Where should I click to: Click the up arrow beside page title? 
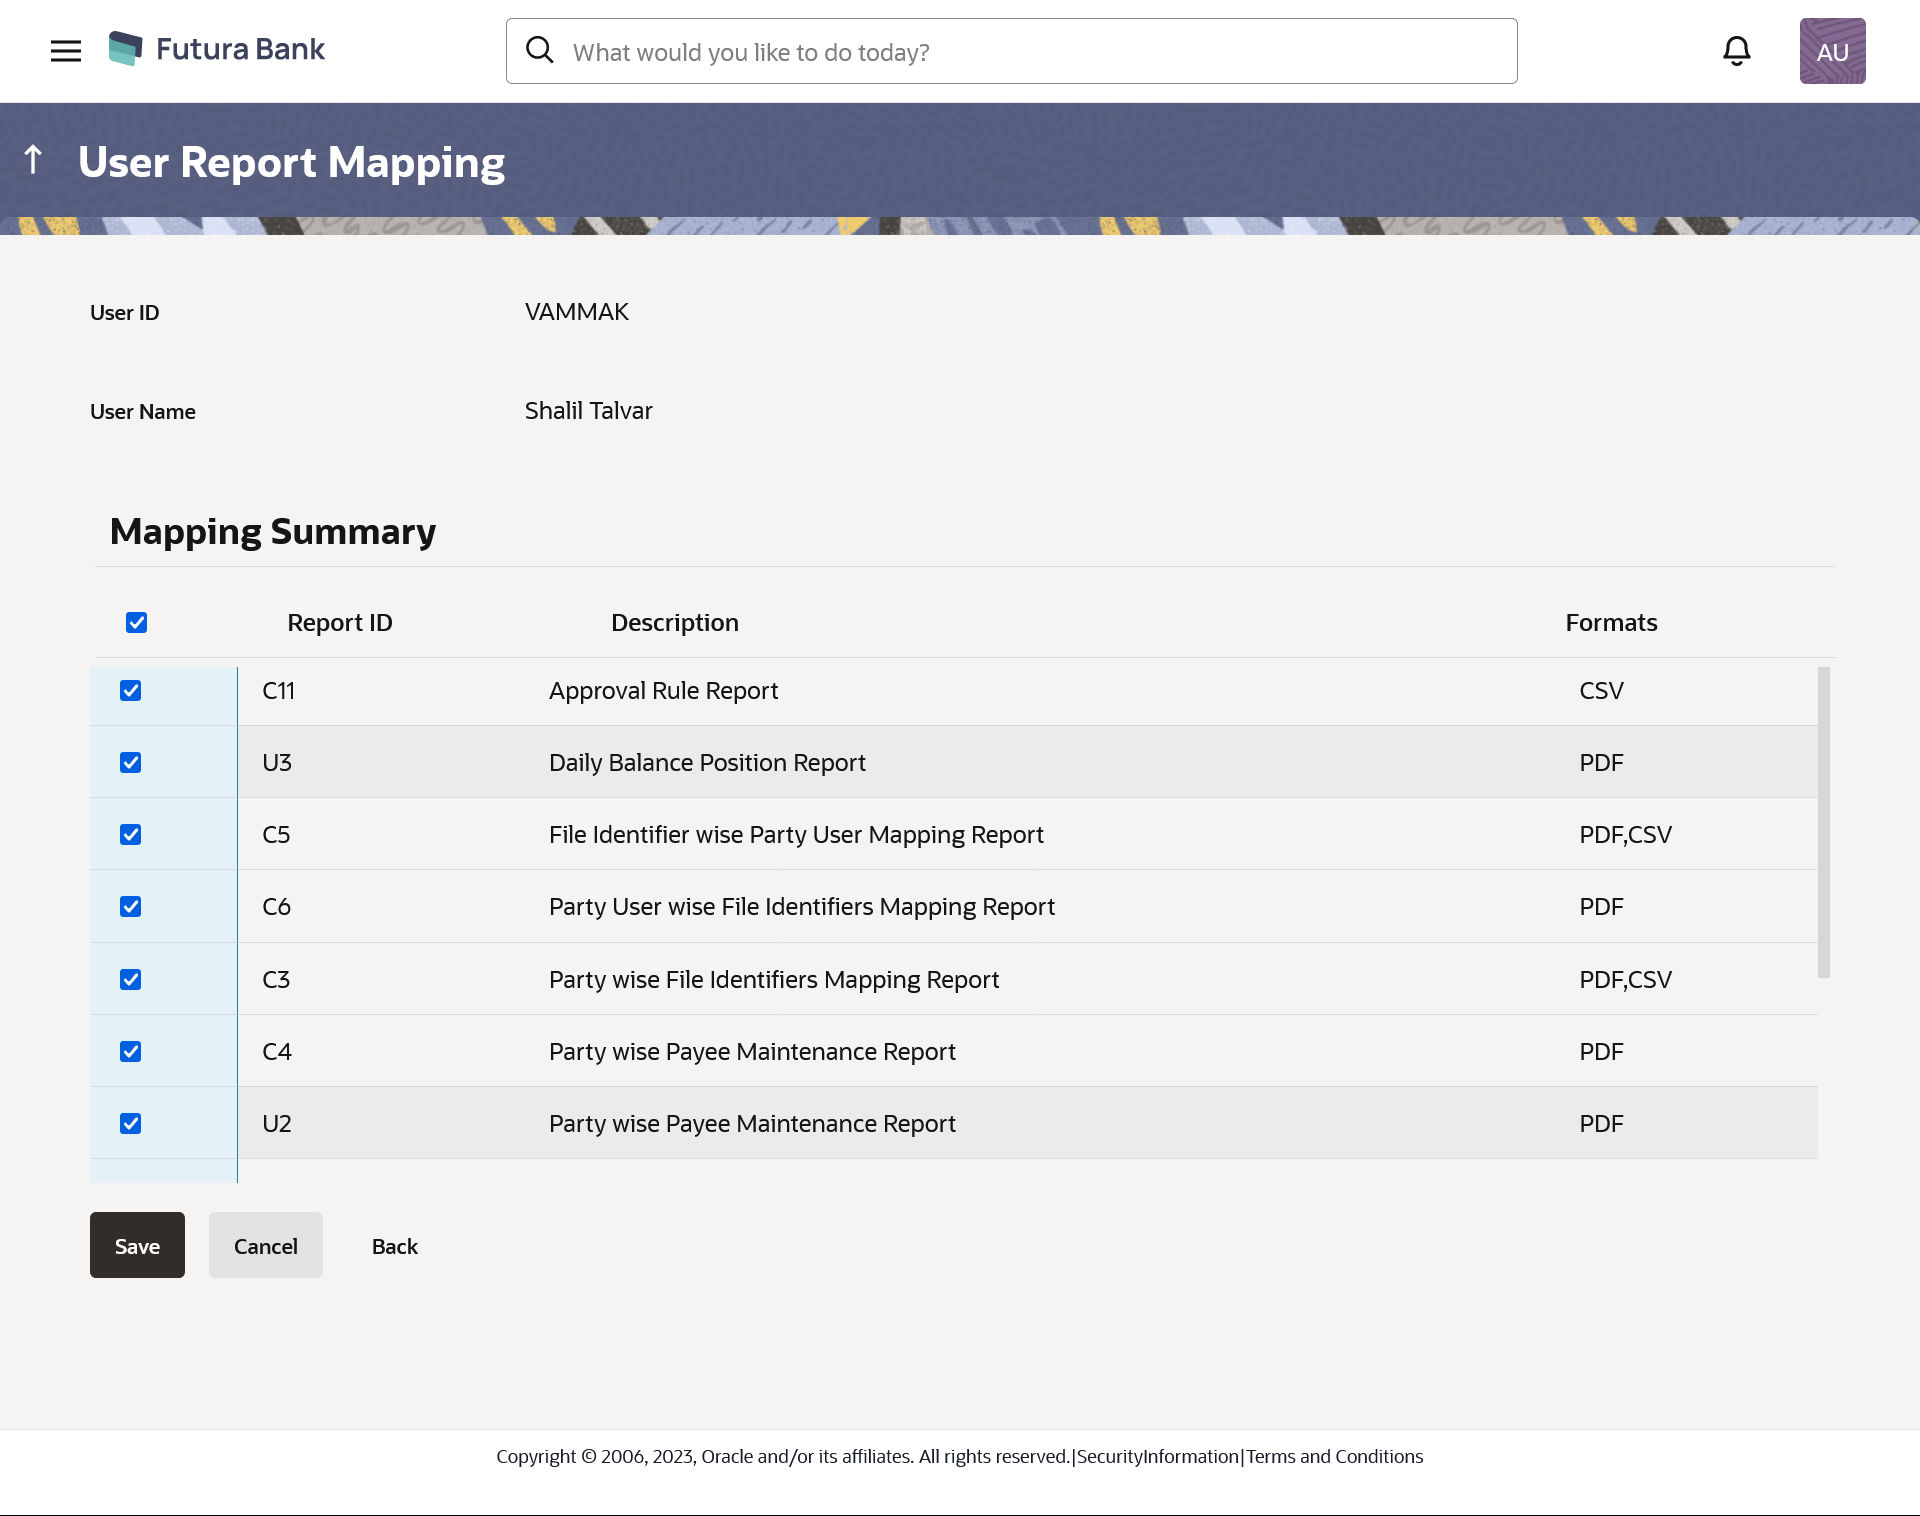pyautogui.click(x=33, y=160)
